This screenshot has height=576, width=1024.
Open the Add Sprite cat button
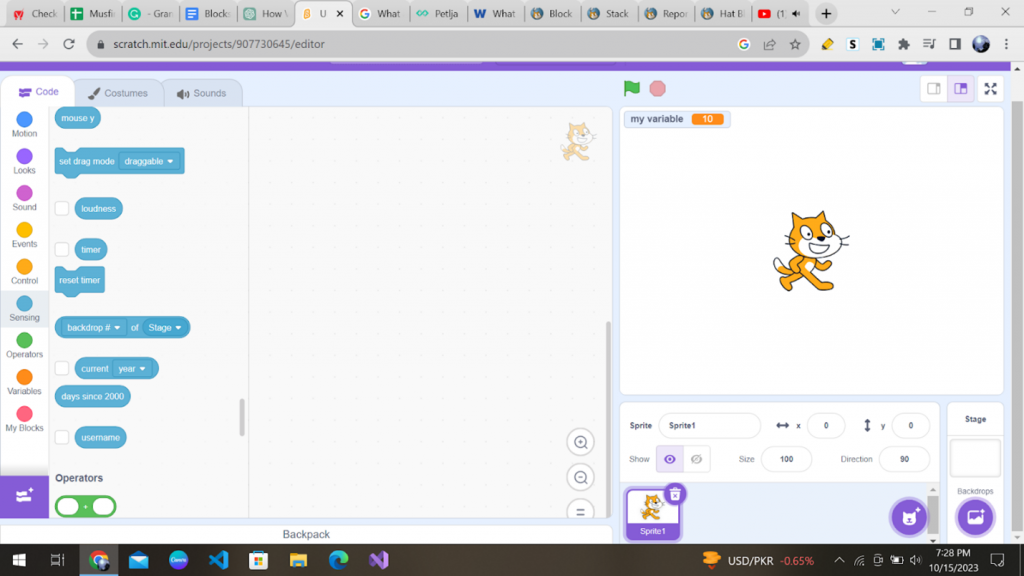click(x=909, y=516)
